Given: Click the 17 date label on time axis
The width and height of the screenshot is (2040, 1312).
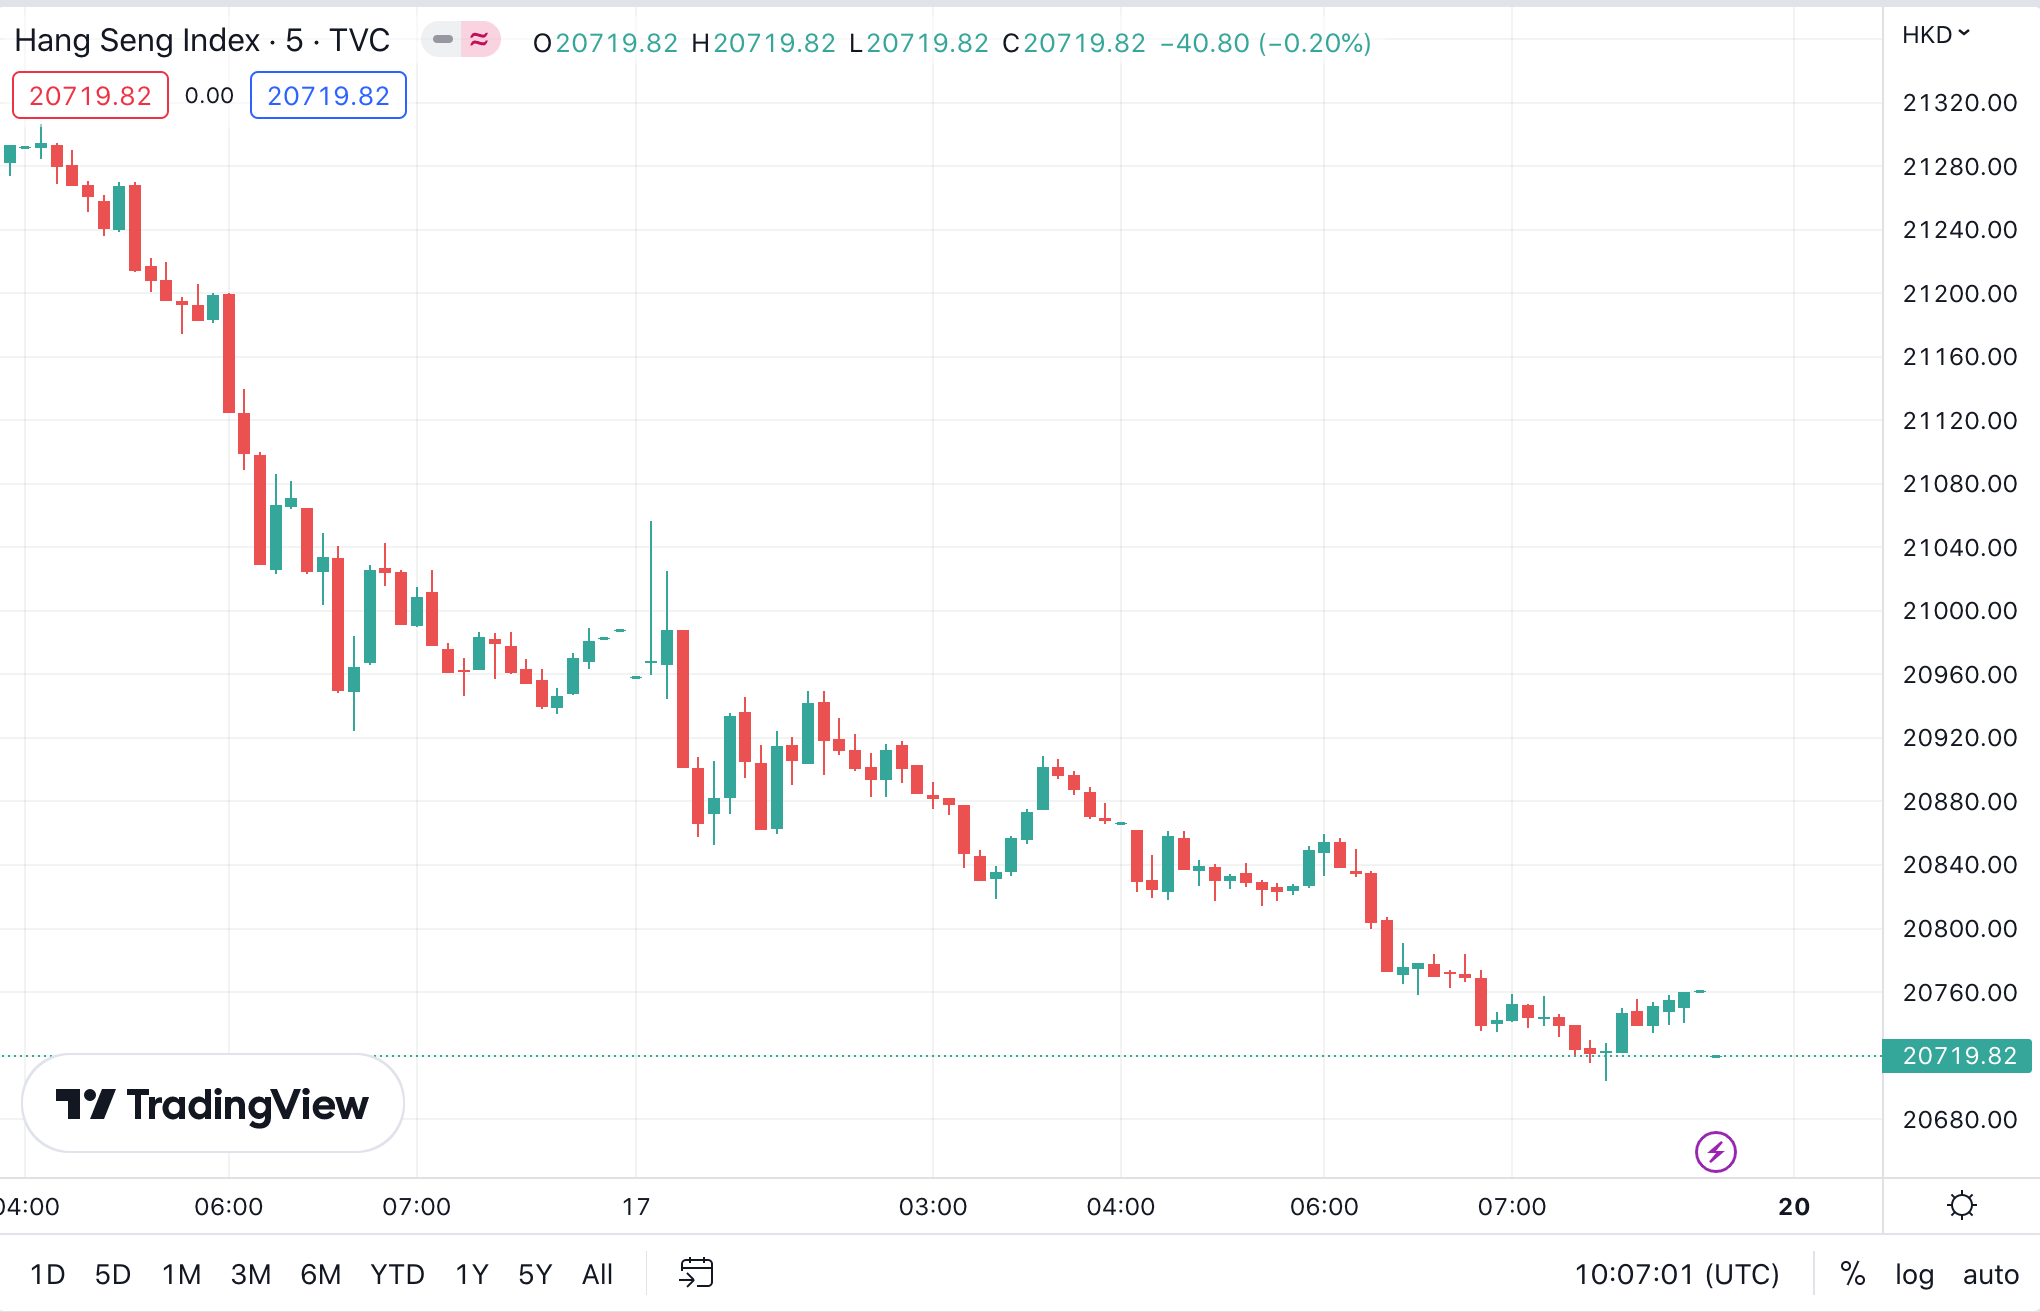Looking at the screenshot, I should click(636, 1206).
